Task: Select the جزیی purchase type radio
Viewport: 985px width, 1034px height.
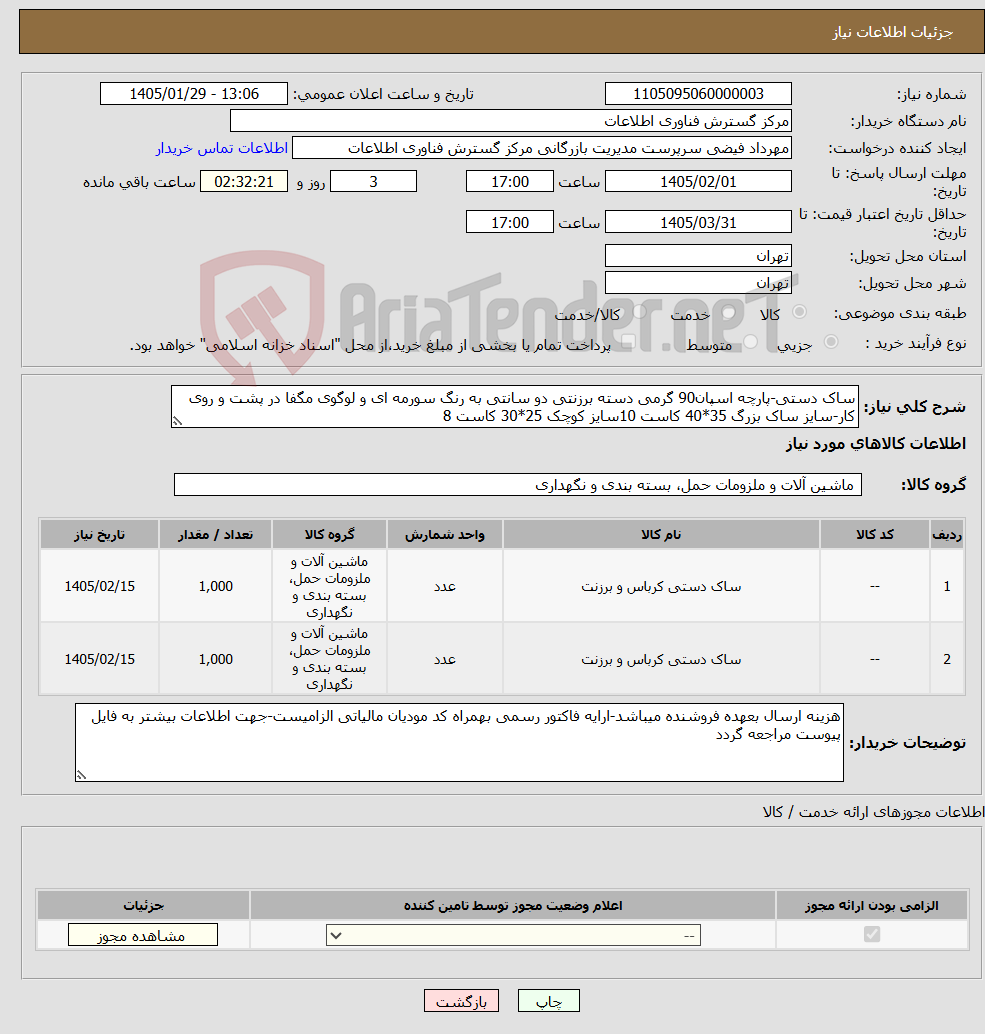Action: [831, 342]
